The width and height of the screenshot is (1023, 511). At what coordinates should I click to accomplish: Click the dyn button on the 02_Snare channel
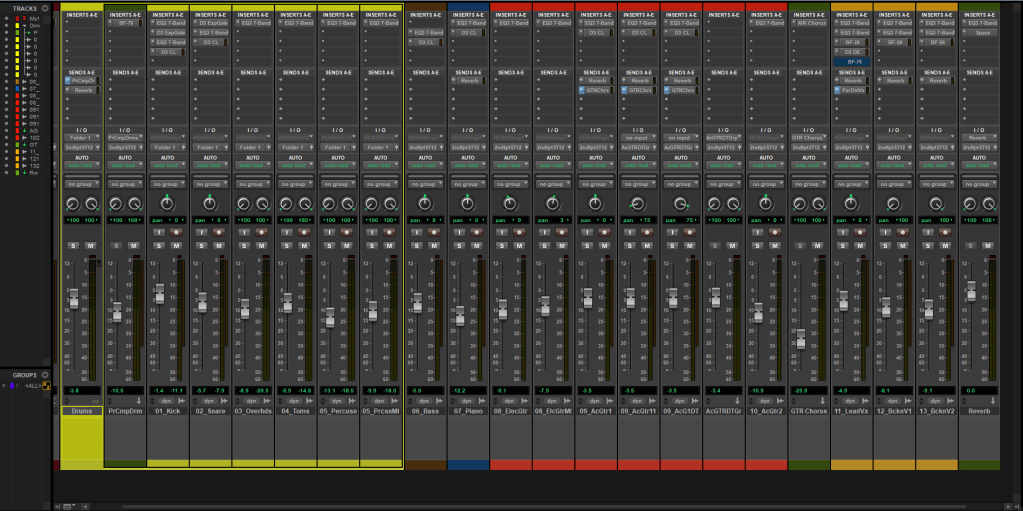(210, 399)
